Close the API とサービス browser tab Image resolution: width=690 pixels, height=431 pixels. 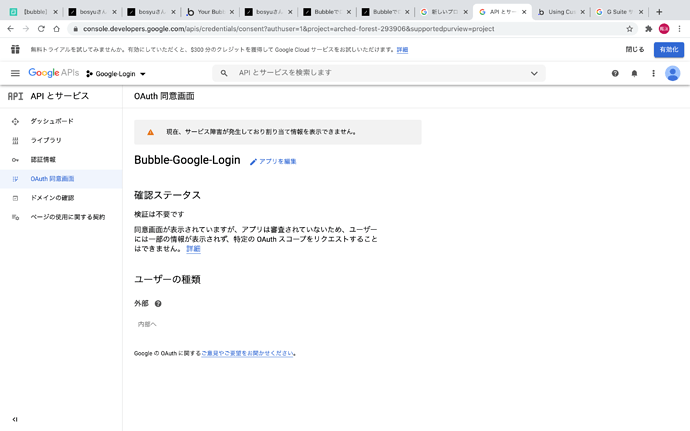click(x=524, y=12)
